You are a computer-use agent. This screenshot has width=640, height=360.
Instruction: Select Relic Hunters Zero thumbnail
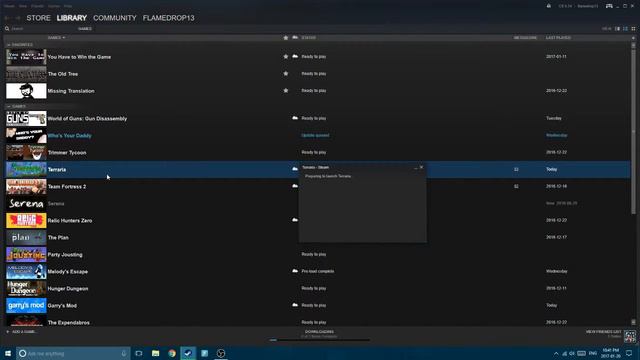coord(26,220)
